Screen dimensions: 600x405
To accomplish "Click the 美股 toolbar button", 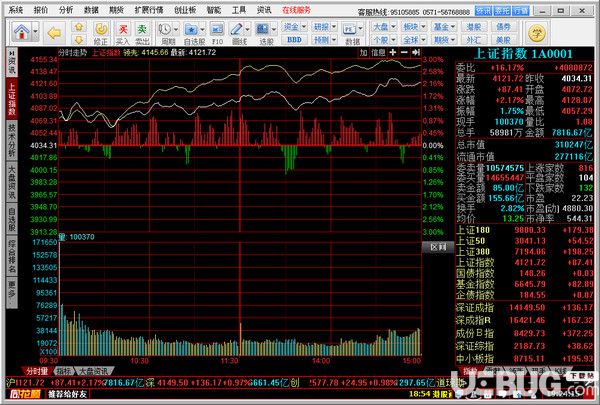I will pos(503,39).
